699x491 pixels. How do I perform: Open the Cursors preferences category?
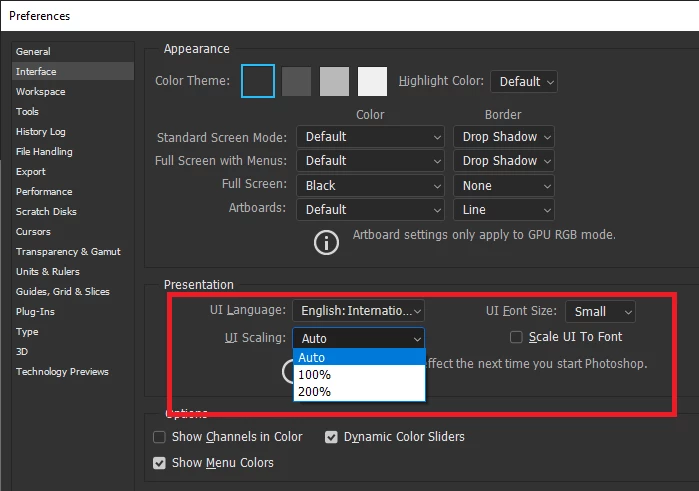(73, 231)
